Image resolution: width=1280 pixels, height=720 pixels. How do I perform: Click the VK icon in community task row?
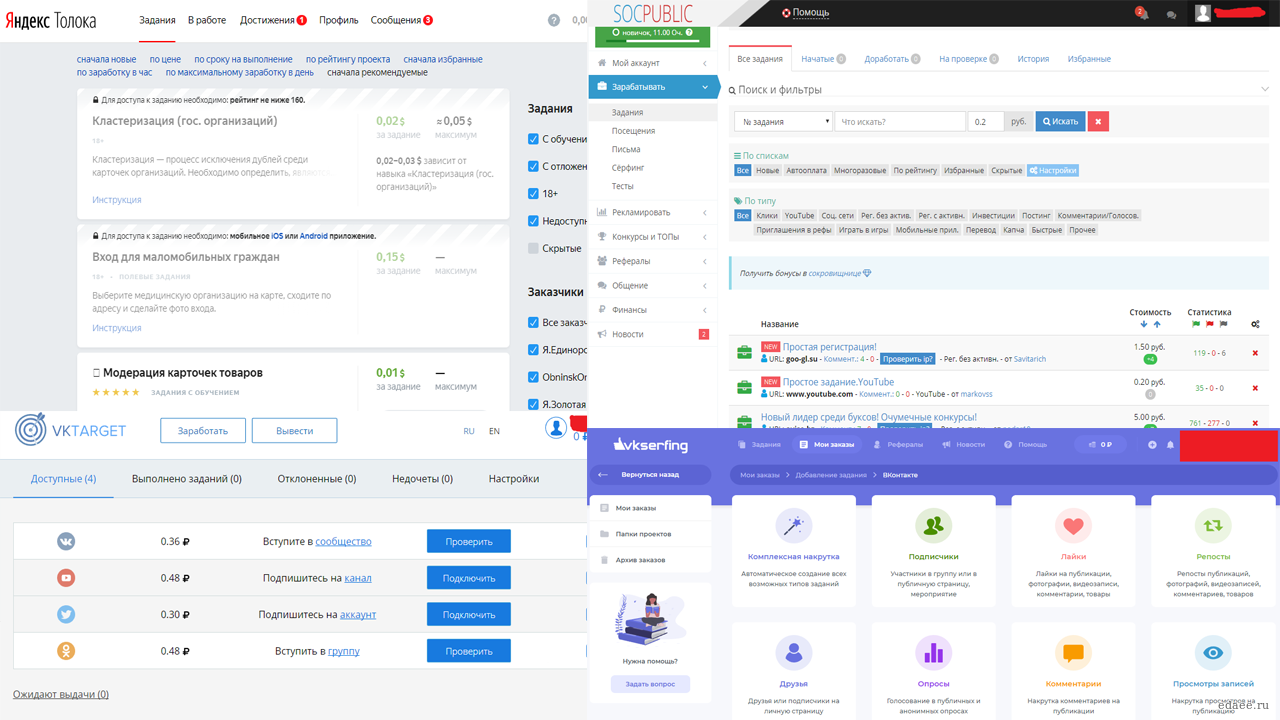(x=66, y=541)
